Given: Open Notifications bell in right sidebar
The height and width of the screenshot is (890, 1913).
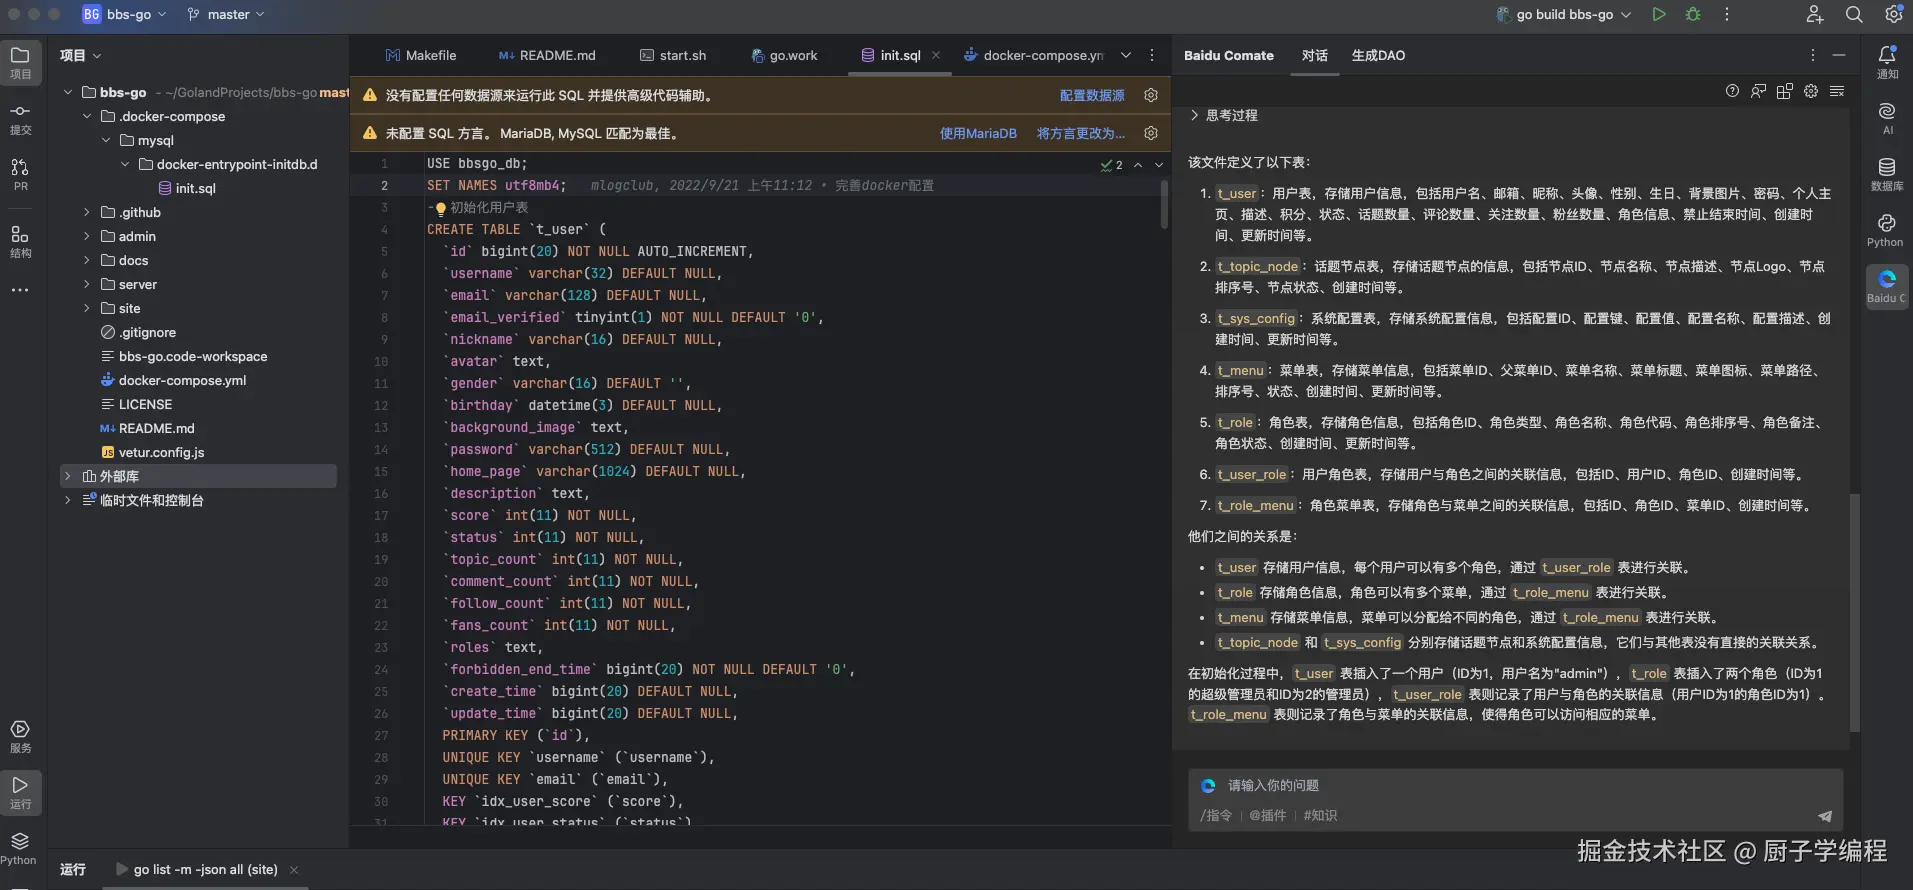Looking at the screenshot, I should click(1887, 62).
